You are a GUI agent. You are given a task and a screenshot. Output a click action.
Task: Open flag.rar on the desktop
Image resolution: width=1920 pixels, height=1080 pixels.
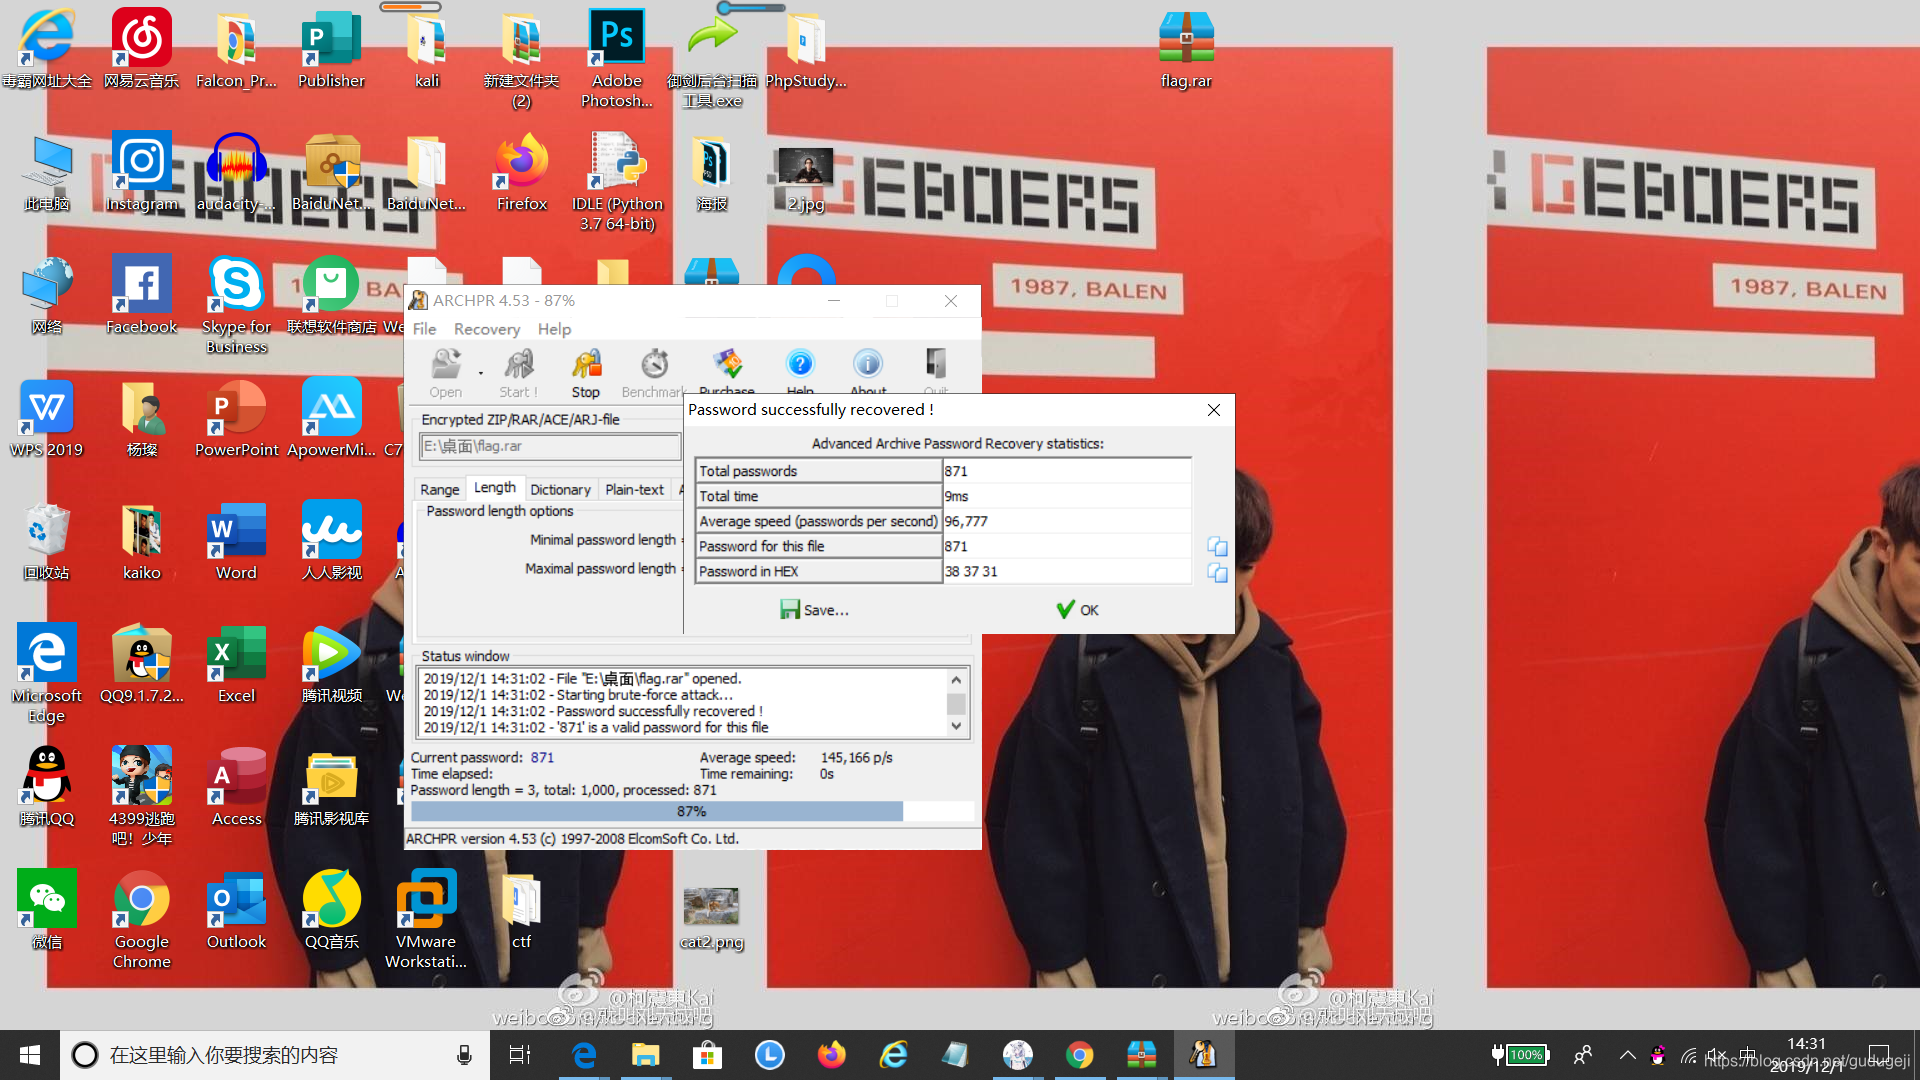pyautogui.click(x=1186, y=50)
